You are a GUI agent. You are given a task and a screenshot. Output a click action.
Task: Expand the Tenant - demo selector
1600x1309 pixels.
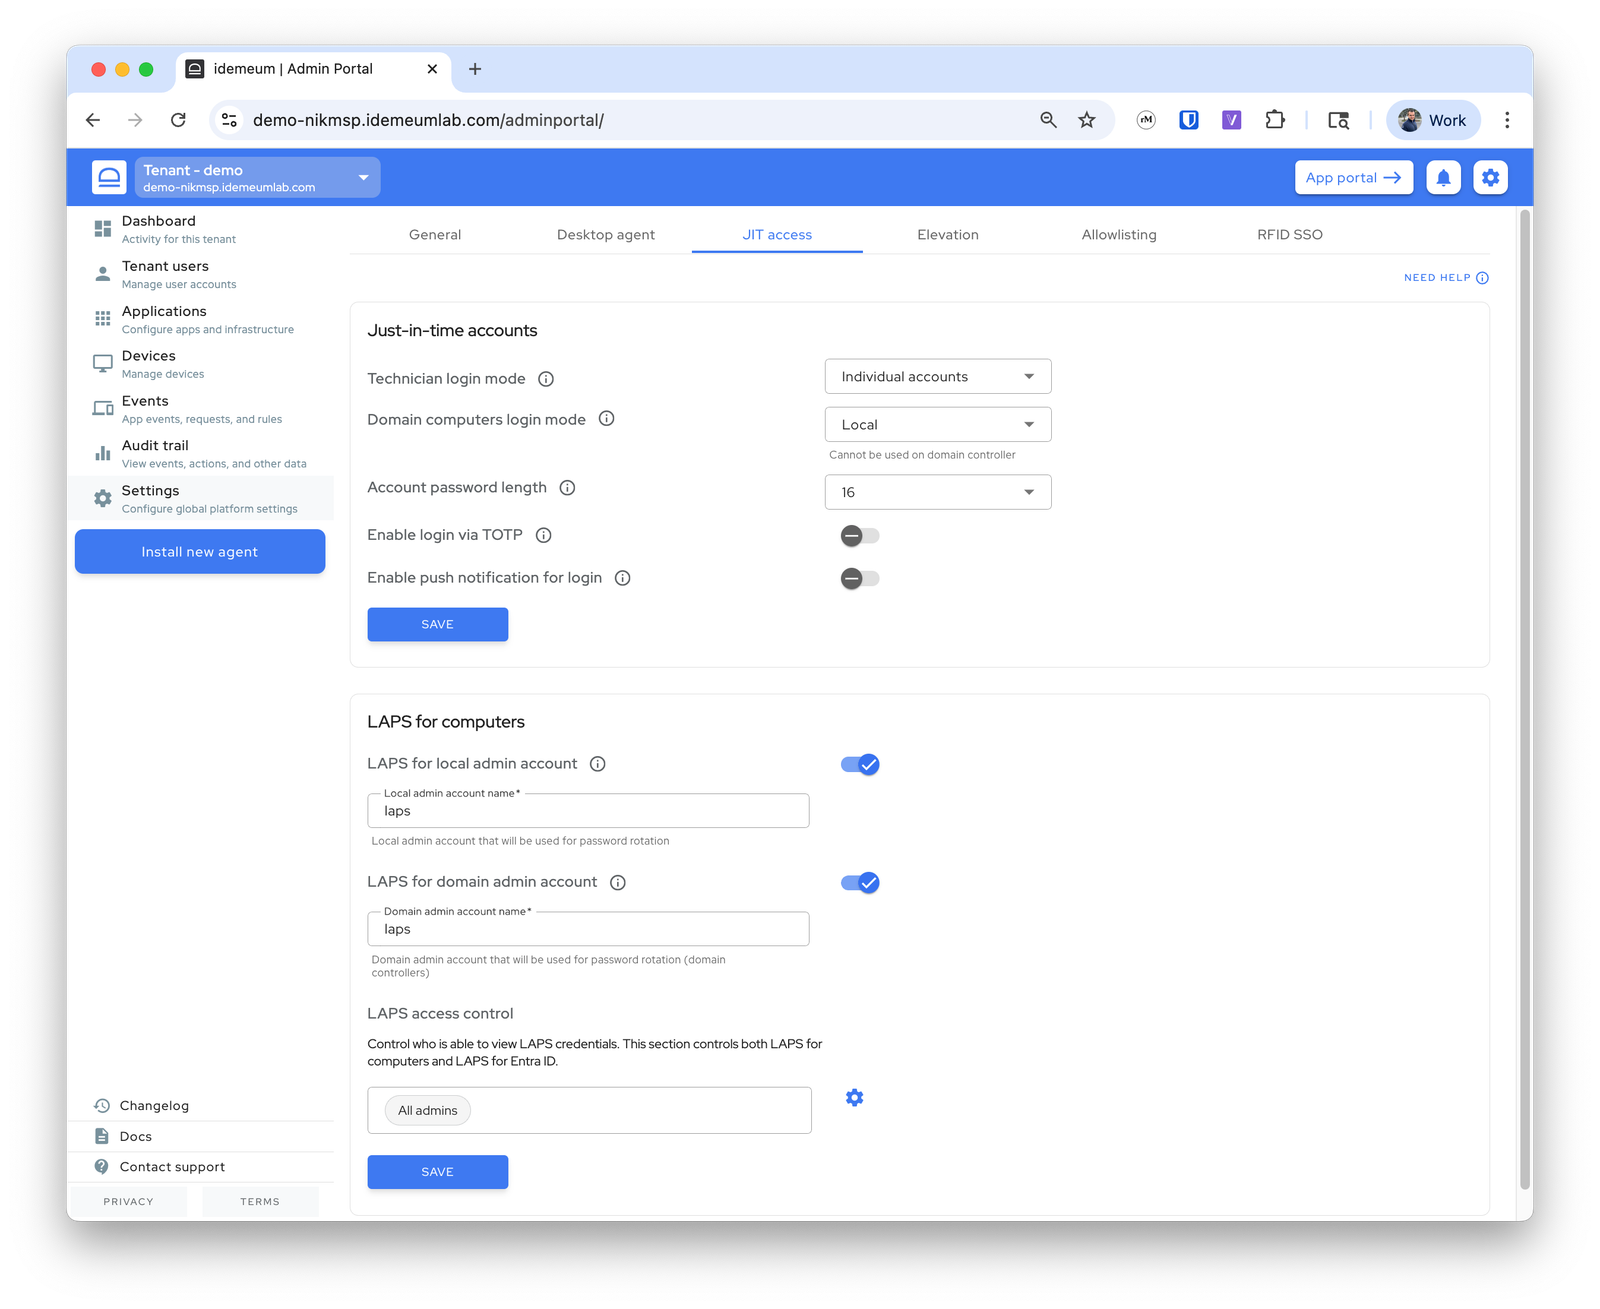pyautogui.click(x=258, y=177)
